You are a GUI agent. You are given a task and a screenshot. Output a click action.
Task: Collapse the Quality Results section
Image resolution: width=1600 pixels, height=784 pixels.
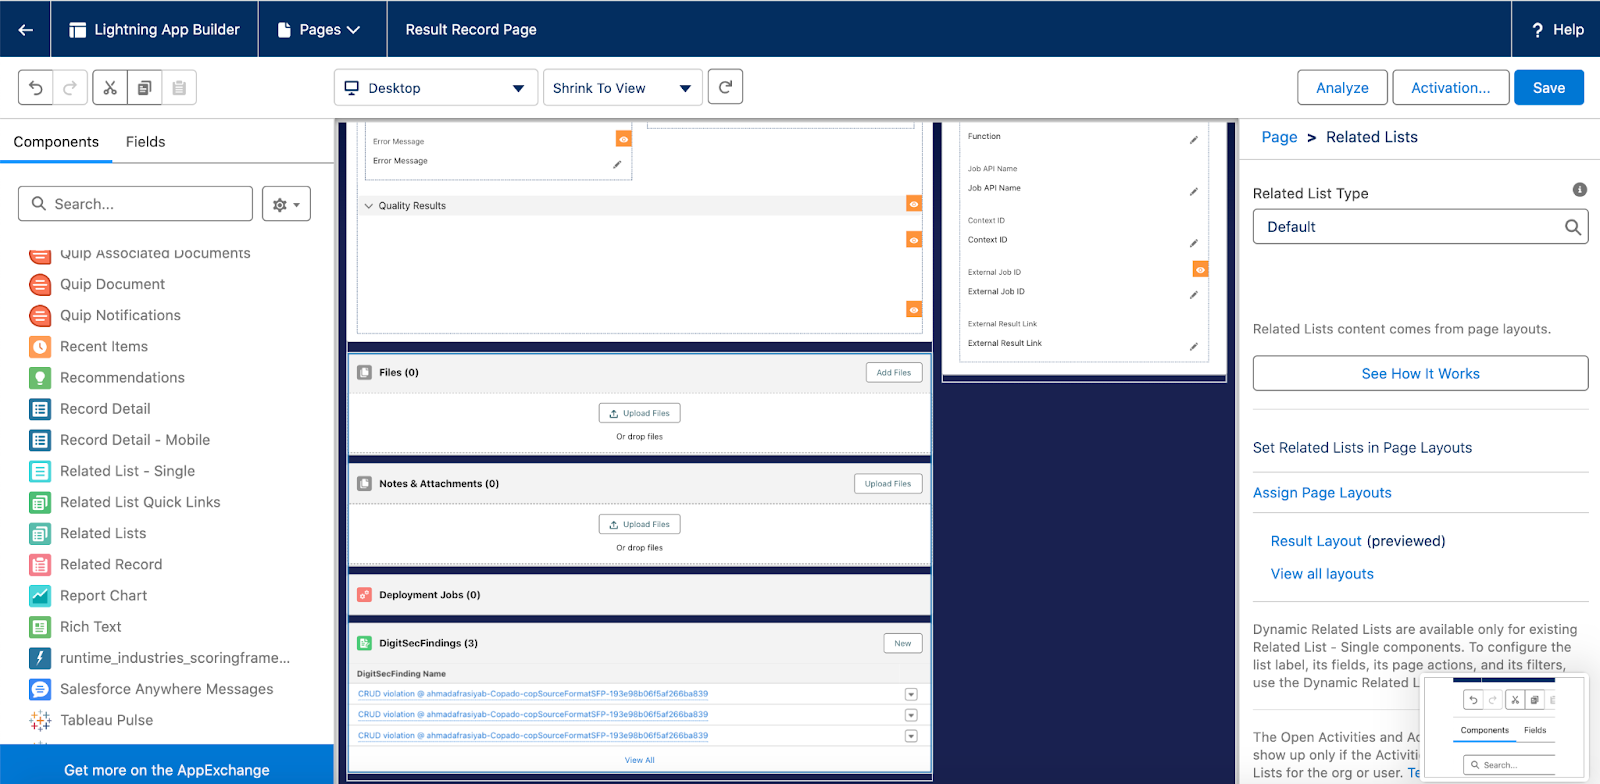coord(368,206)
